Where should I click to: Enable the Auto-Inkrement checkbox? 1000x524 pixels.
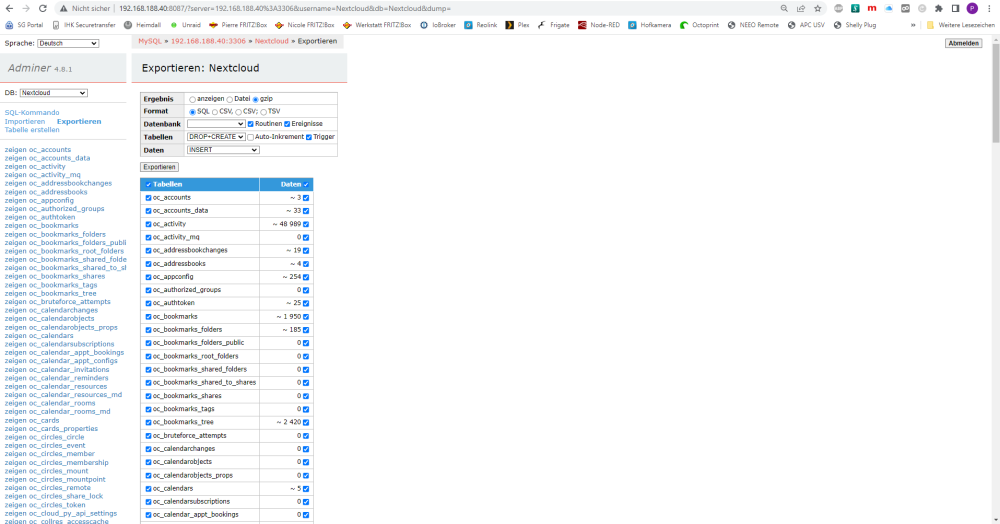tap(251, 137)
